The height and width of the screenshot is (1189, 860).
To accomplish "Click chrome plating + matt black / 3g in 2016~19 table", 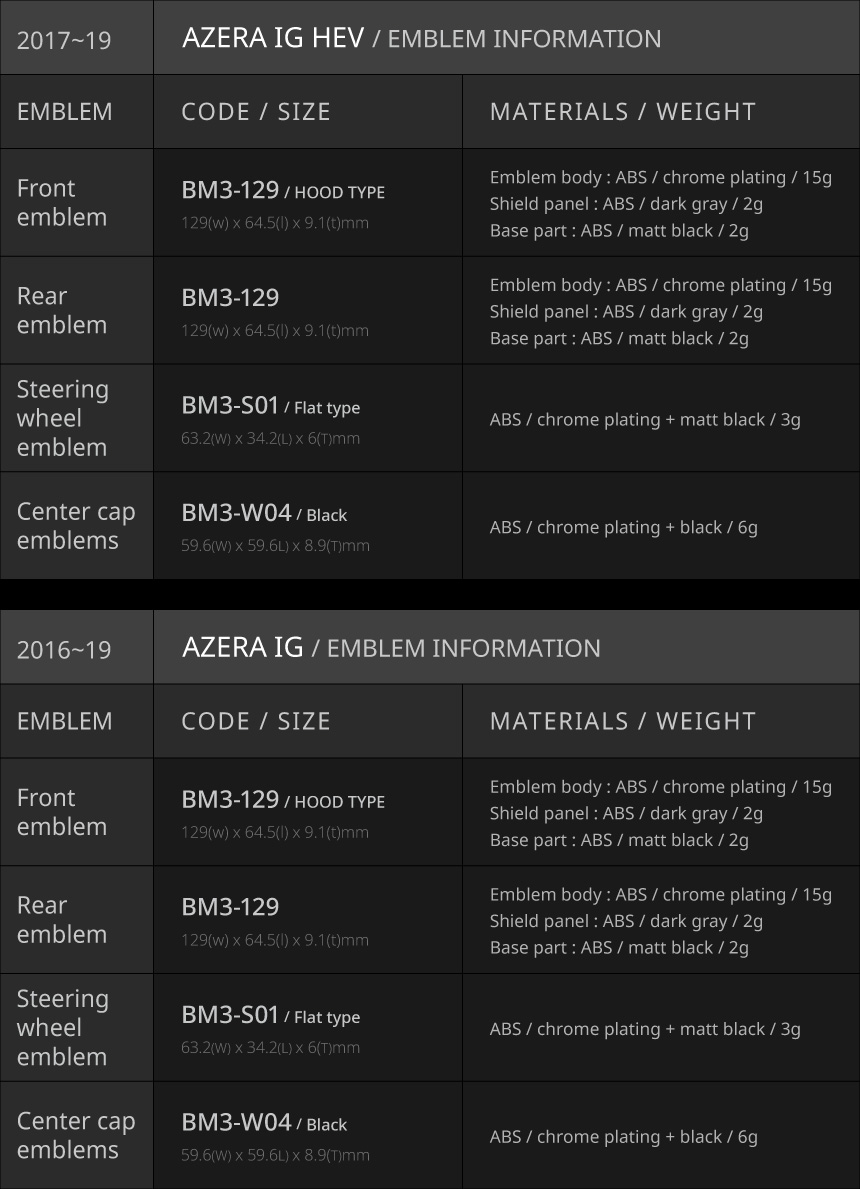I will click(645, 1029).
